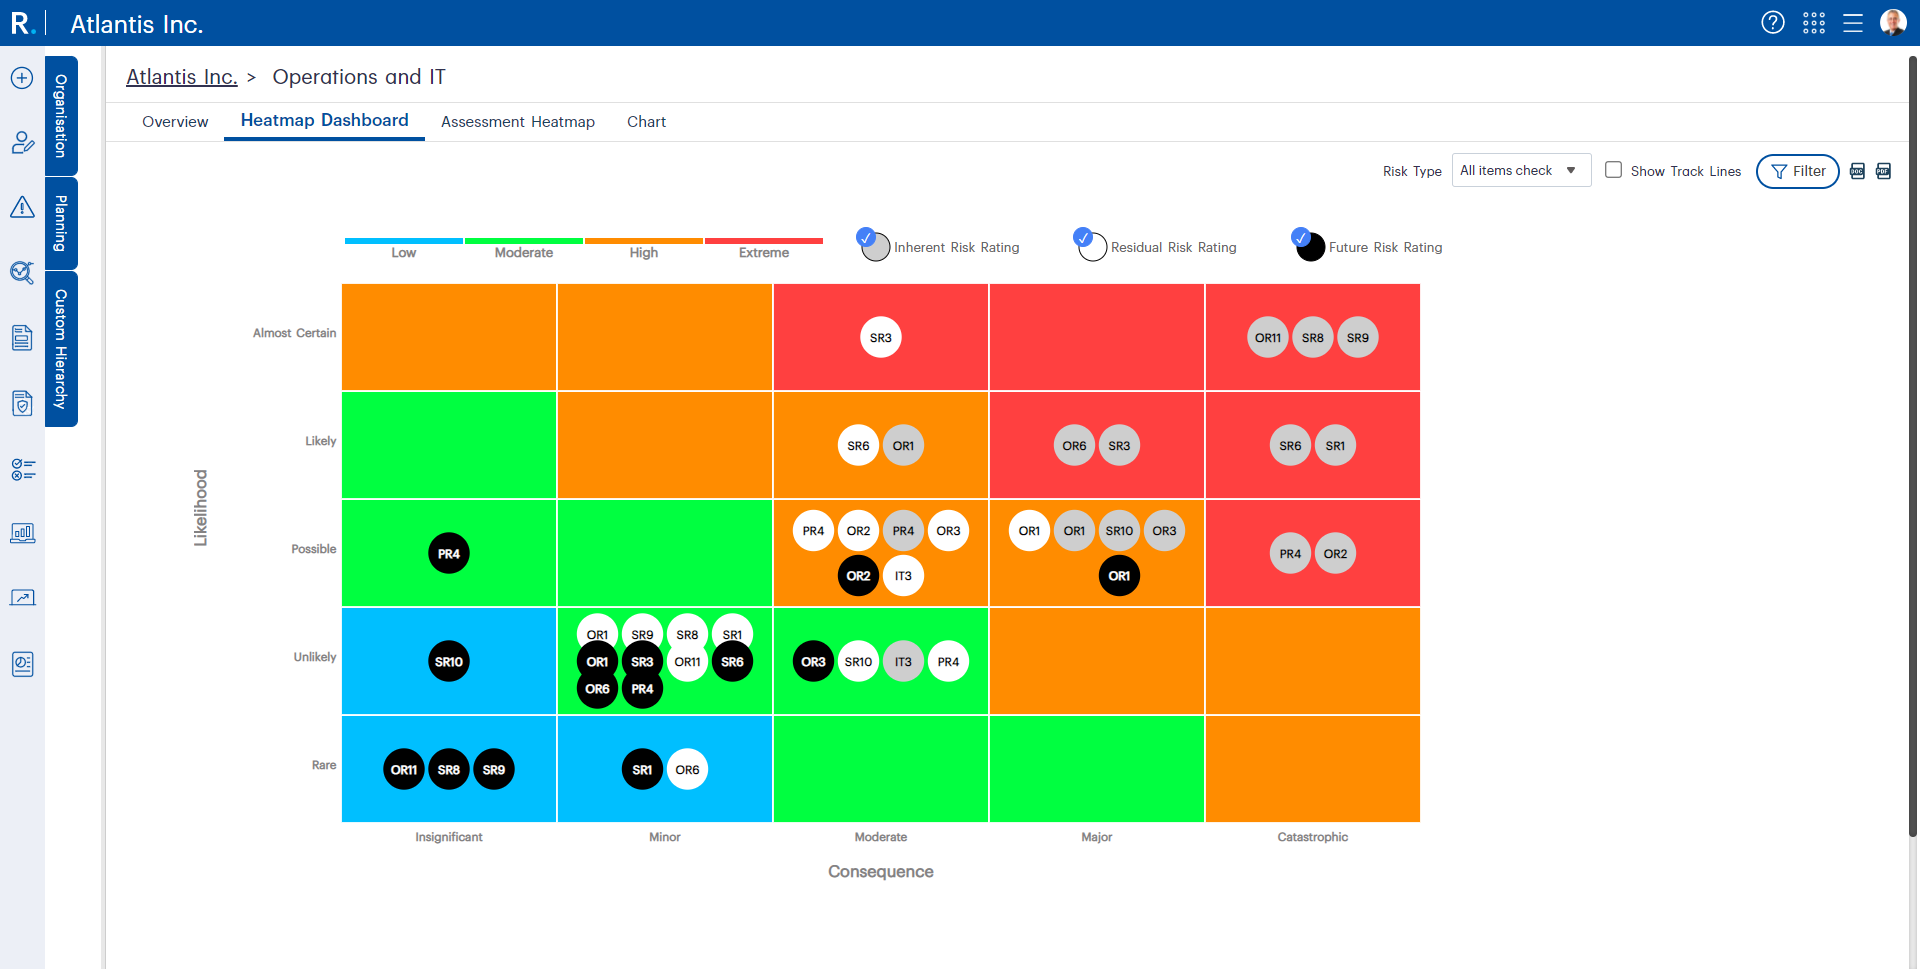
Task: Switch to the Chart tab
Action: click(x=646, y=122)
